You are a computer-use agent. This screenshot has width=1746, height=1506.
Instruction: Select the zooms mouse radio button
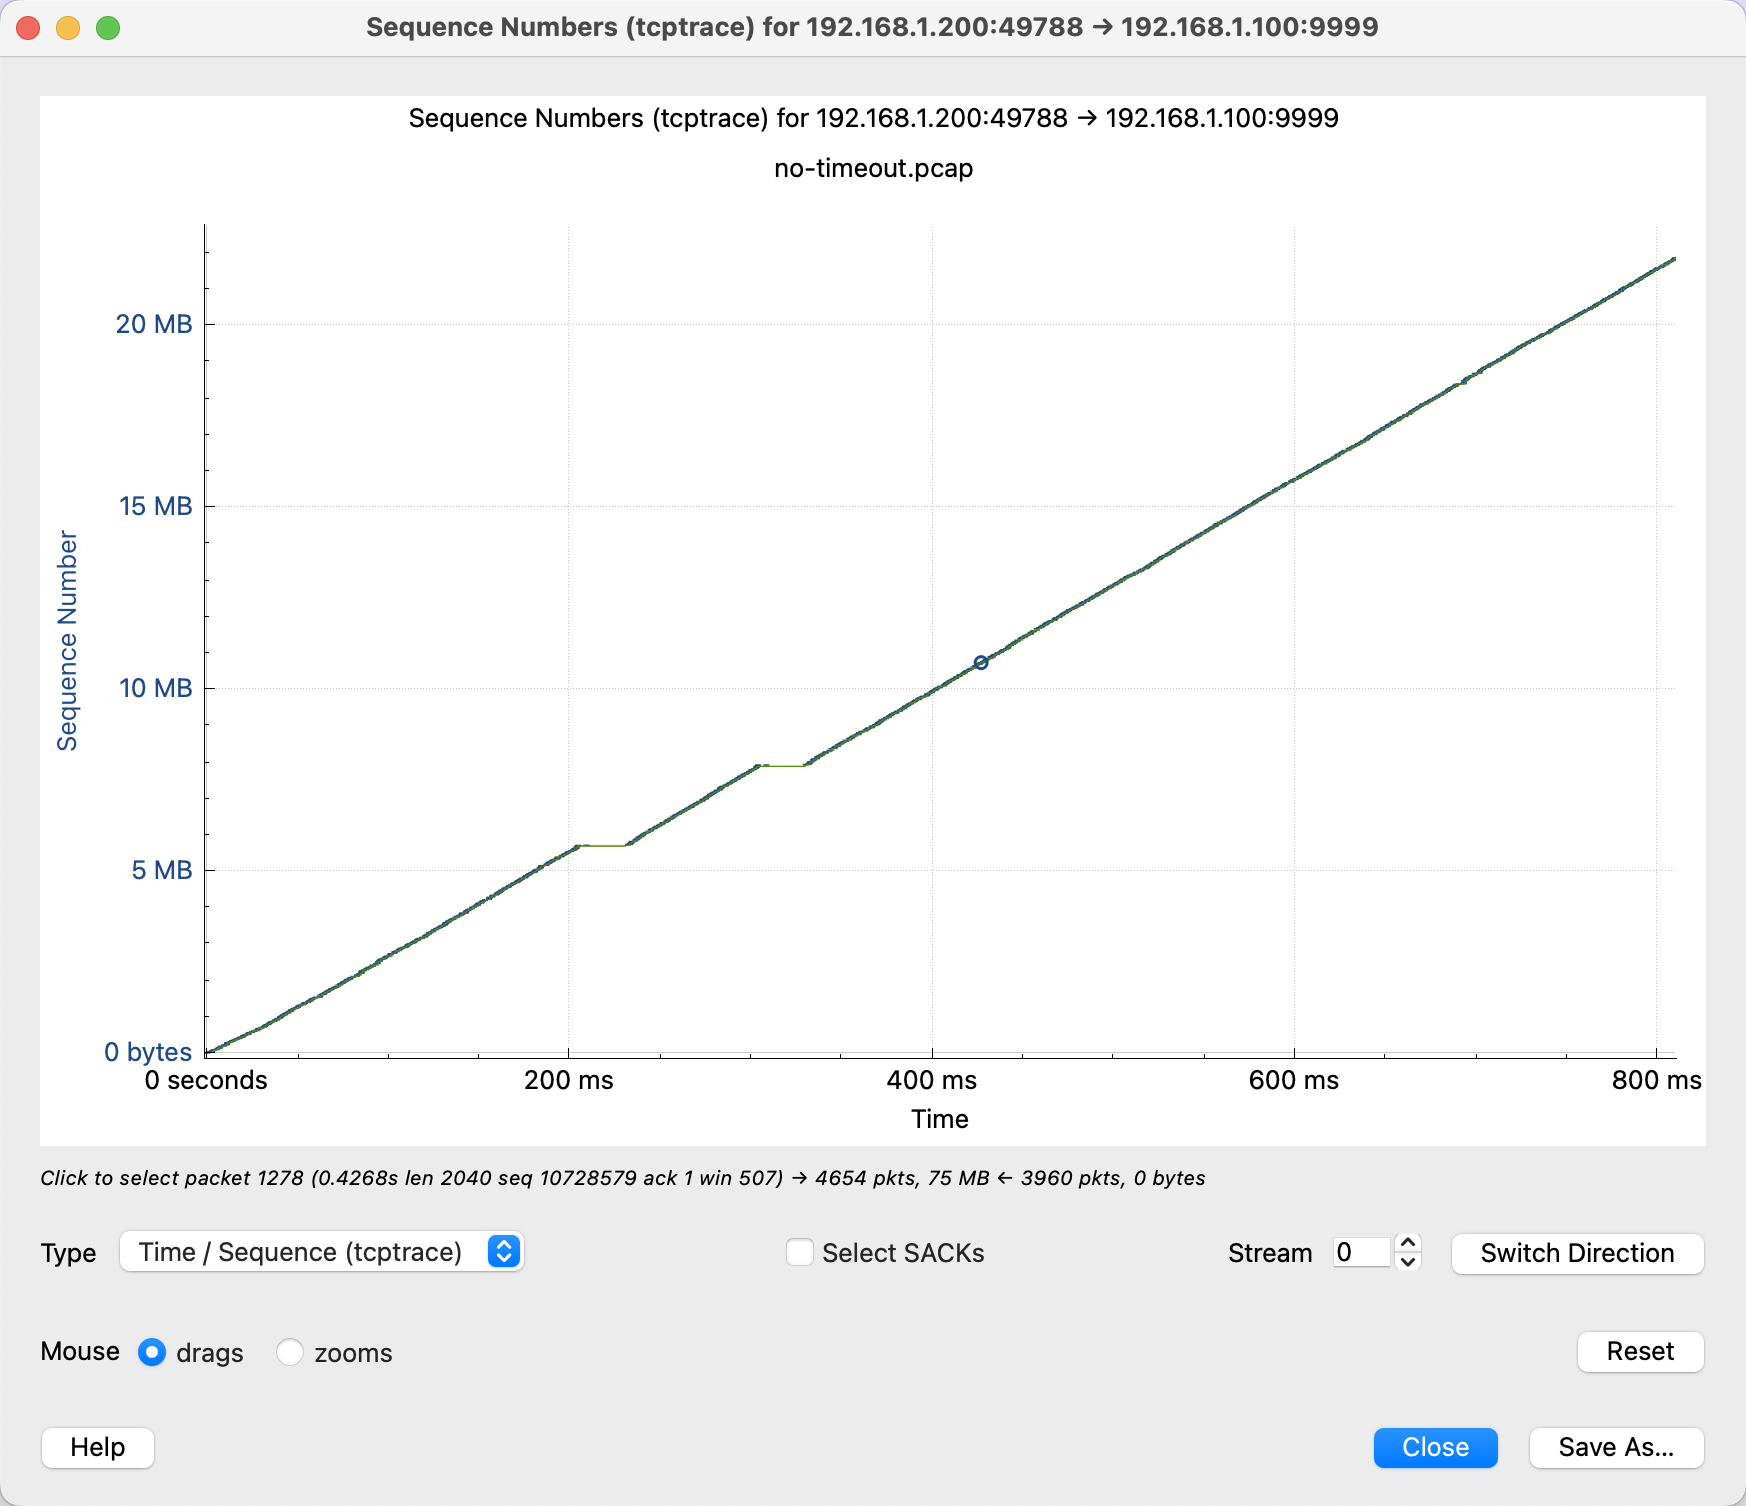(x=290, y=1352)
